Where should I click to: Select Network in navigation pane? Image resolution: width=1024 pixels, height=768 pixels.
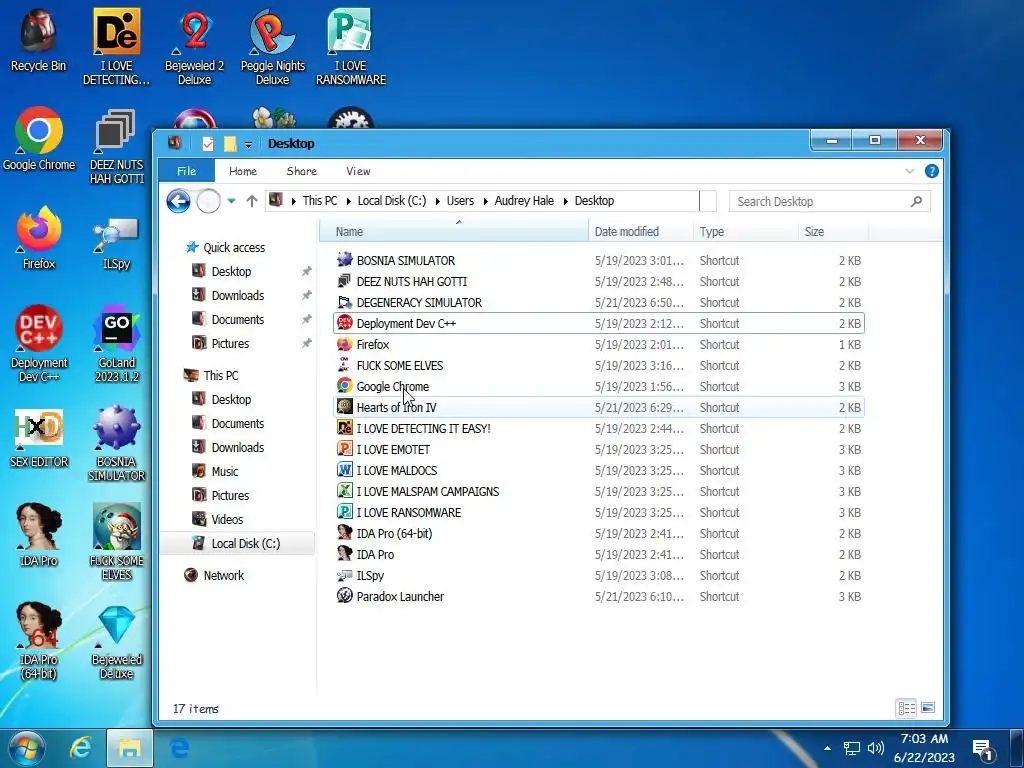click(223, 575)
